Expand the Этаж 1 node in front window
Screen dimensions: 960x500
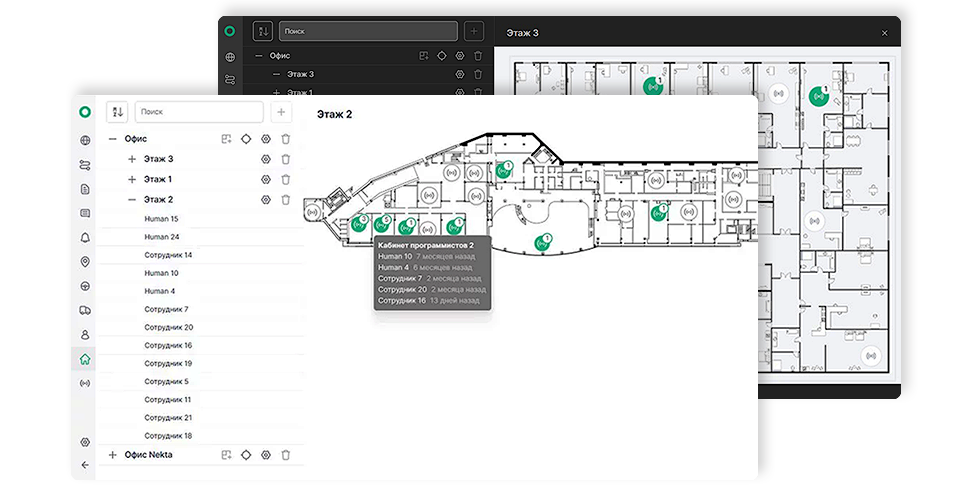[132, 179]
